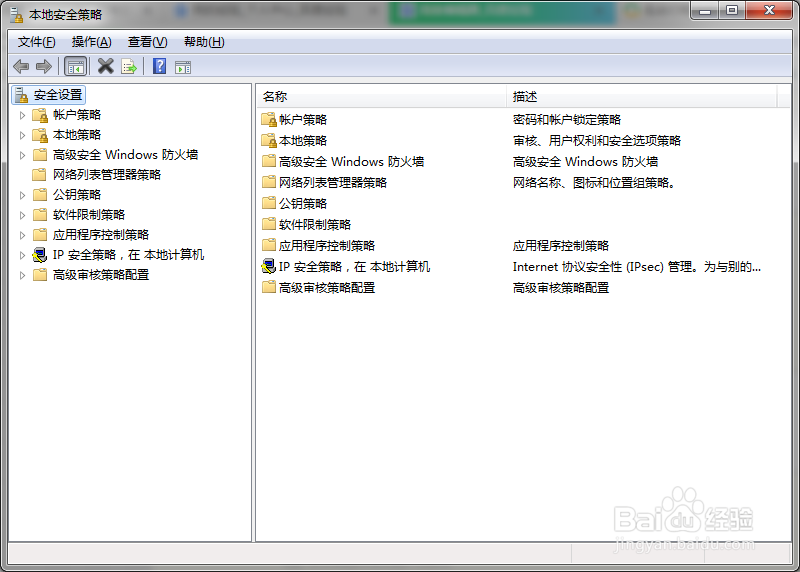
Task: Select 高级安全 Windows 防火墙 label in tree
Action: [126, 155]
